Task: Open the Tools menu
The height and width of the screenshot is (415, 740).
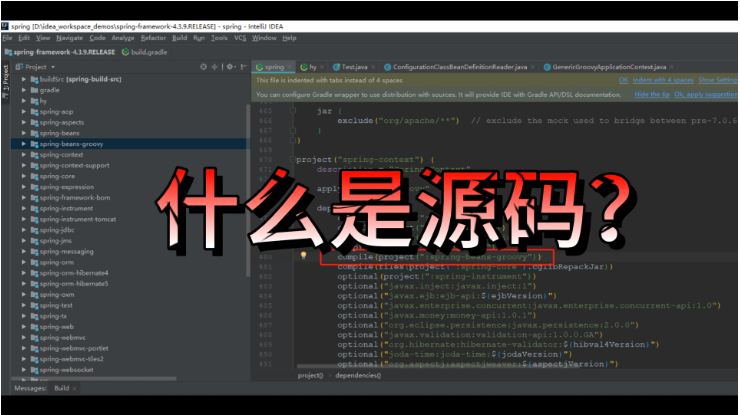Action: point(219,38)
